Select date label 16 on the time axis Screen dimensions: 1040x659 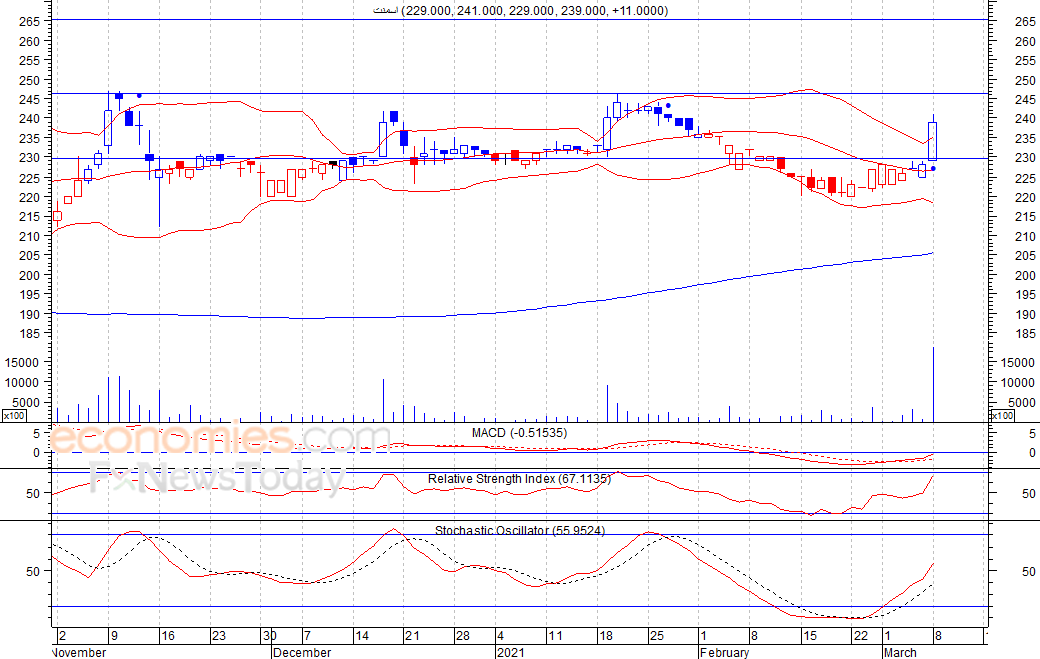click(168, 636)
